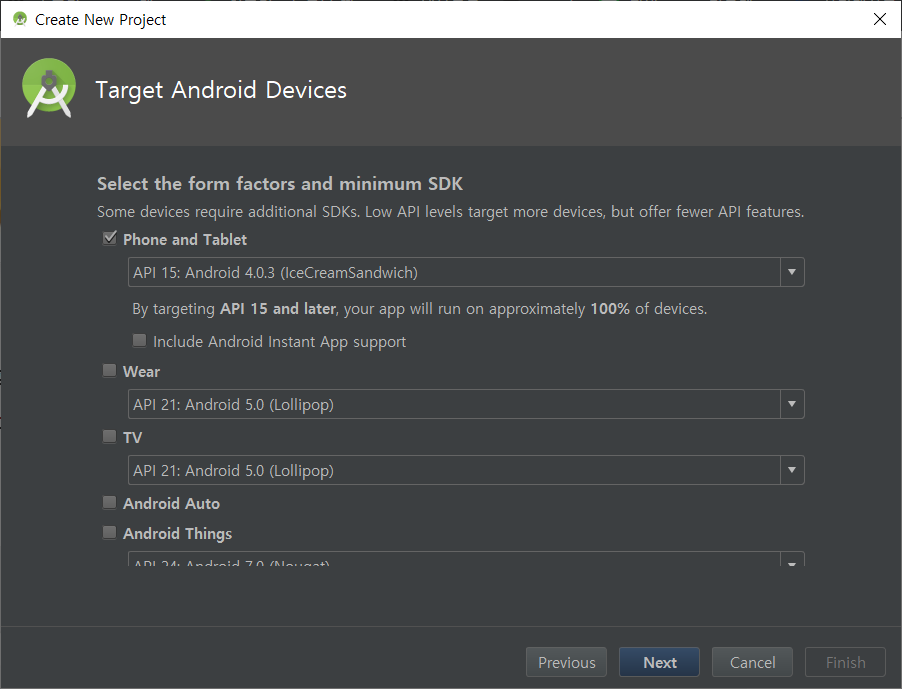Tick the Android Auto checkbox
The width and height of the screenshot is (902, 689).
tap(109, 503)
